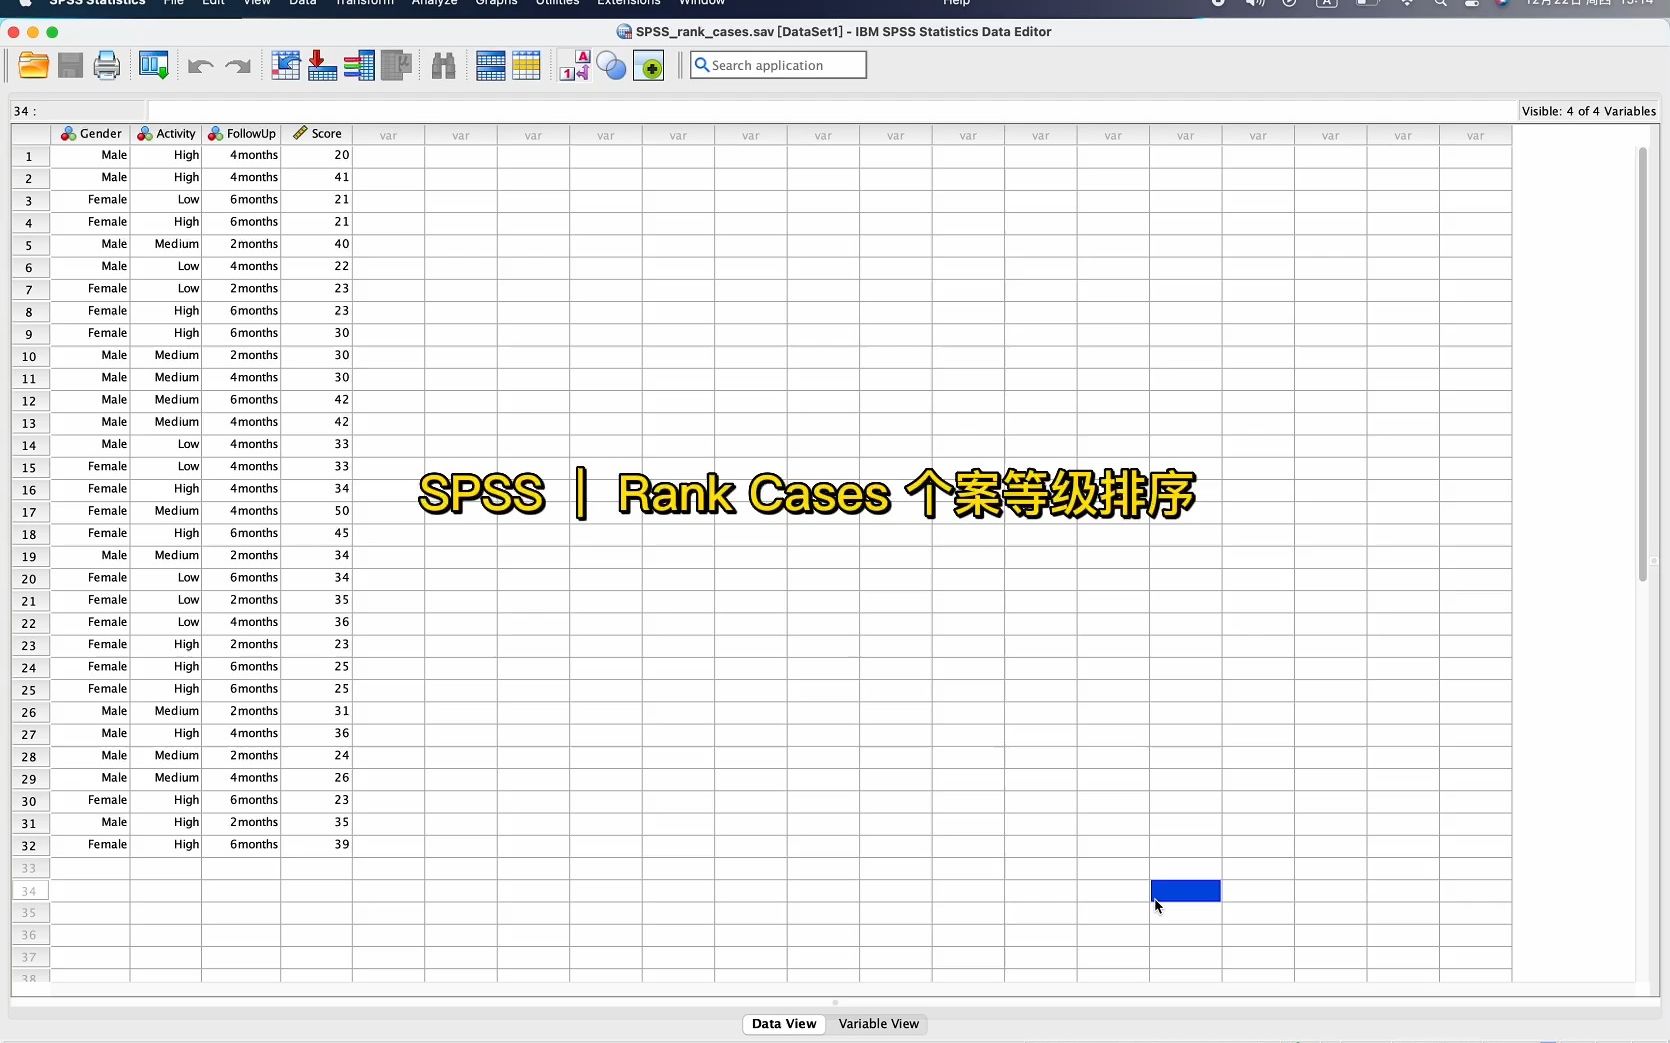The height and width of the screenshot is (1043, 1670).
Task: Open macOS Control Center icon
Action: (1471, 3)
